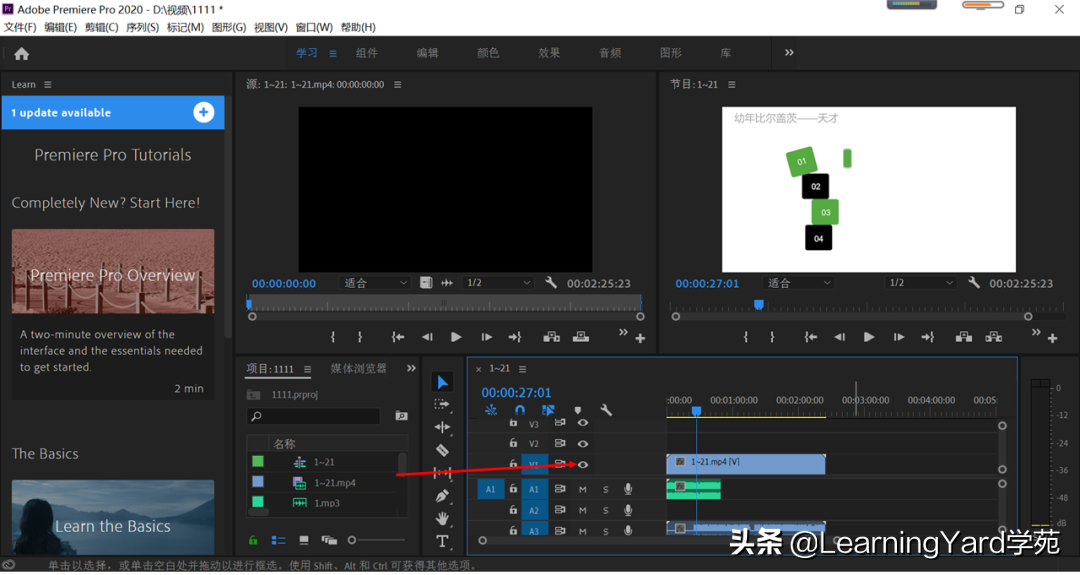
Task: Click timeline timecode 00:00:27:01
Action: (x=516, y=393)
